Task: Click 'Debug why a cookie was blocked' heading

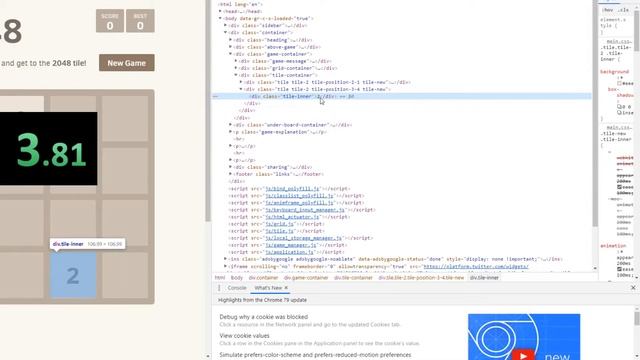Action: click(264, 317)
